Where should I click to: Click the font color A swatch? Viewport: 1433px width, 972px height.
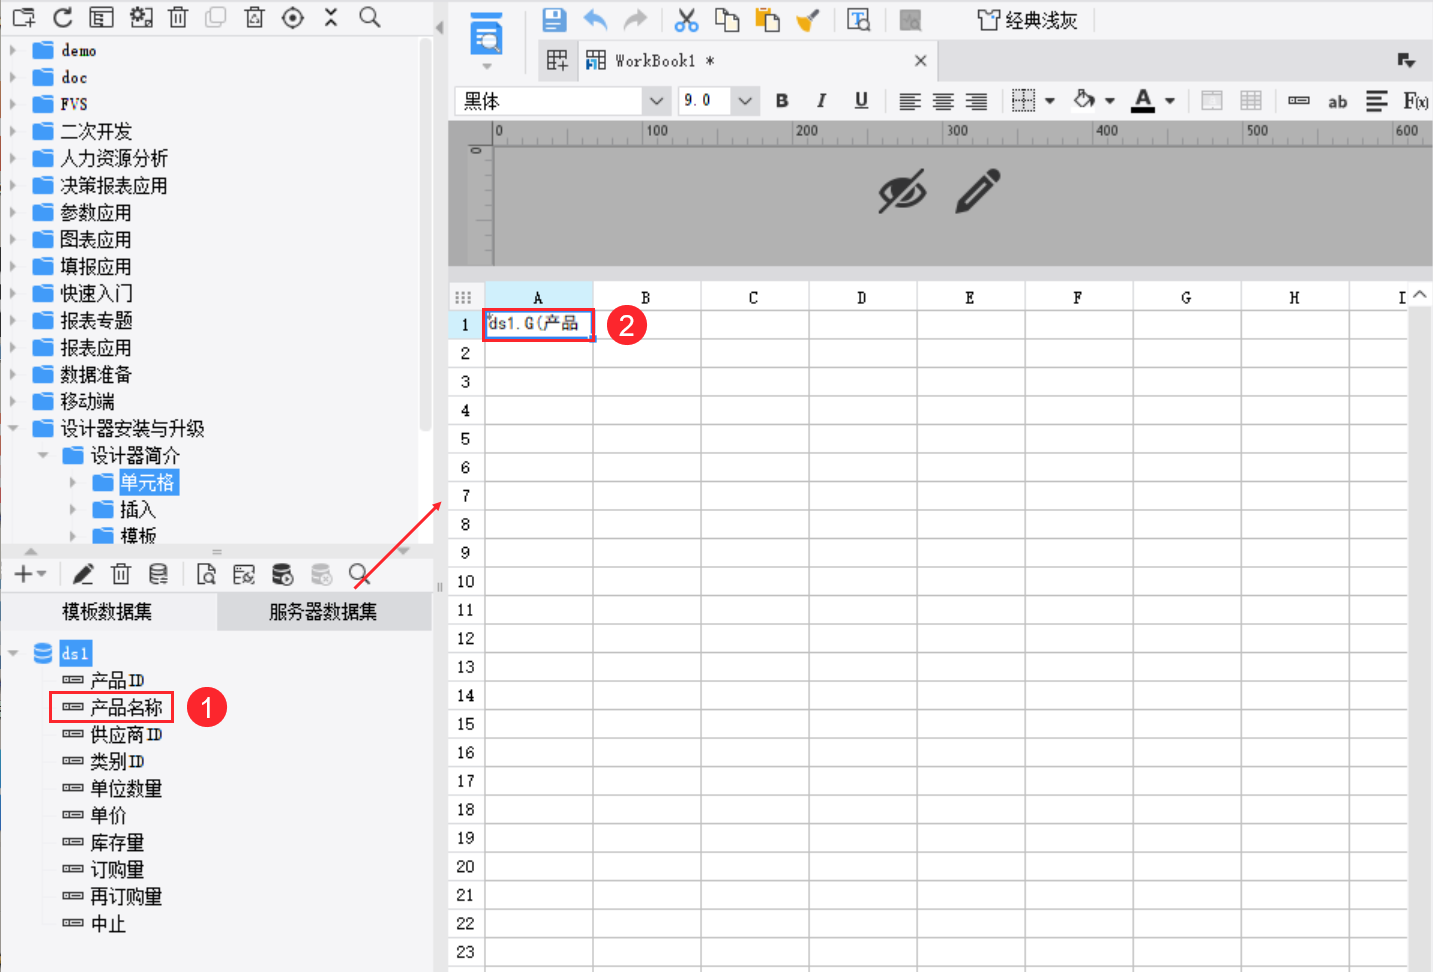coord(1143,100)
